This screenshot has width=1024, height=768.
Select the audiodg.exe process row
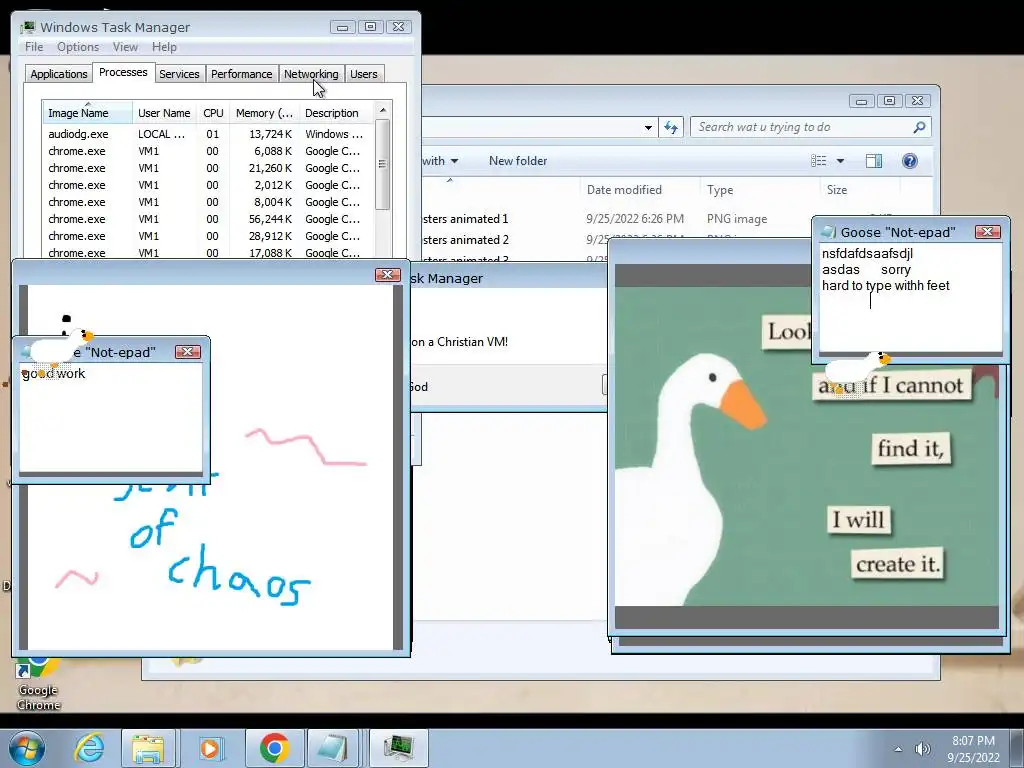[208, 134]
